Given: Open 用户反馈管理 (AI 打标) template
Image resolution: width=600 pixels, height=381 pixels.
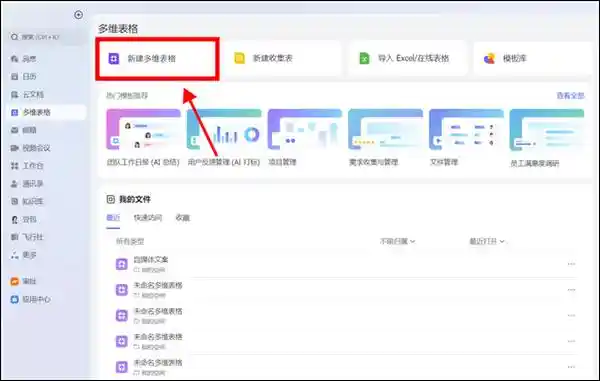Looking at the screenshot, I should tap(224, 138).
